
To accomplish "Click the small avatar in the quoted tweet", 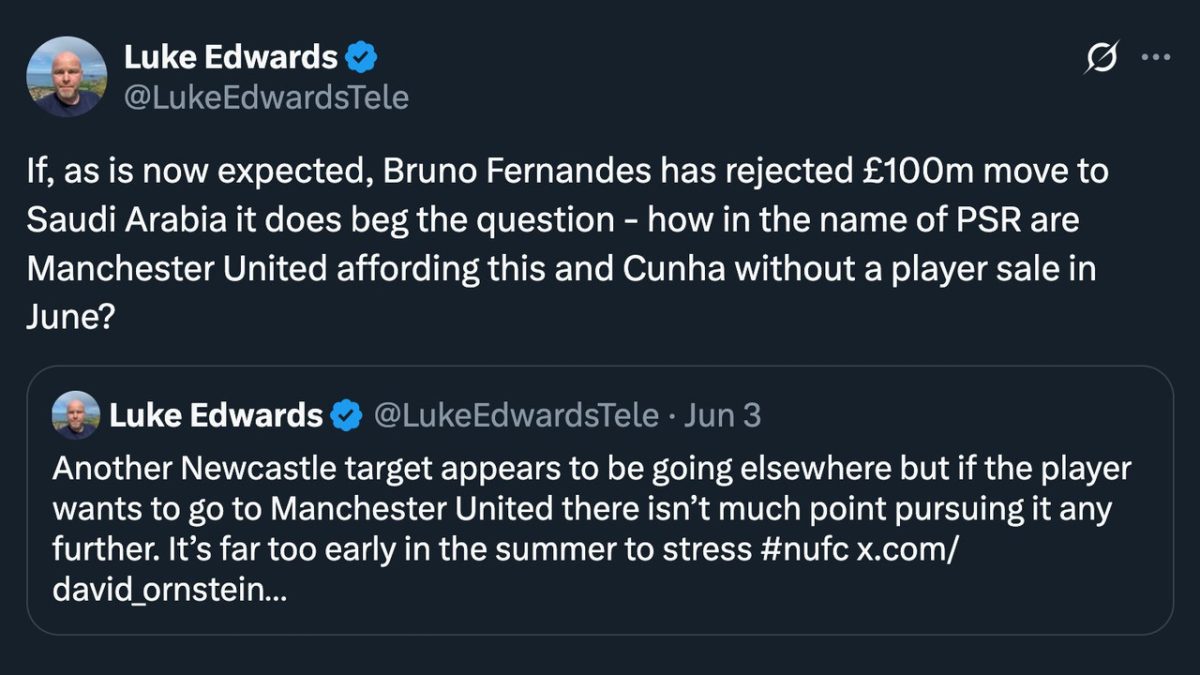I will coord(75,415).
